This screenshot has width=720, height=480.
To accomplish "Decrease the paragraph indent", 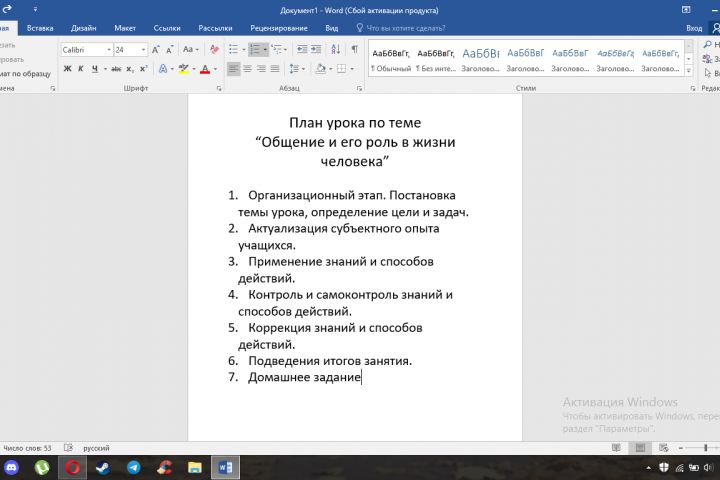I will tap(302, 49).
